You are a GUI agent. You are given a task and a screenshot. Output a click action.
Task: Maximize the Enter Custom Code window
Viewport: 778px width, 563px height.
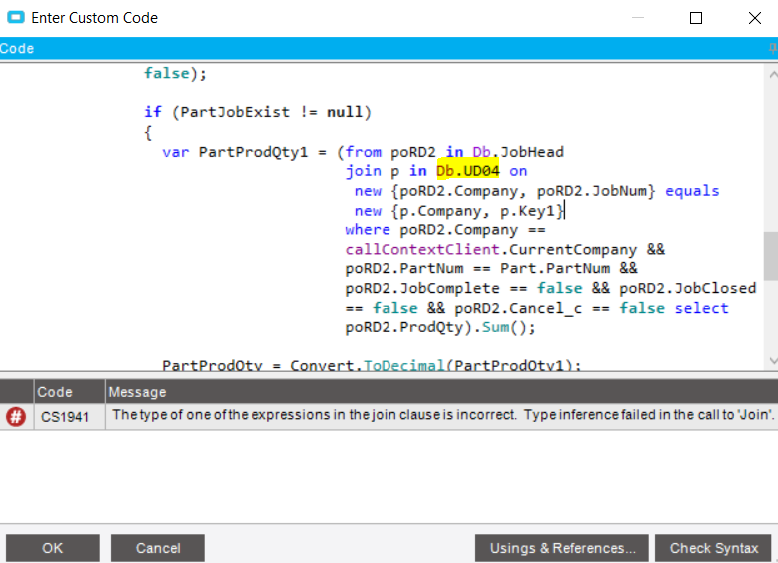[x=696, y=18]
